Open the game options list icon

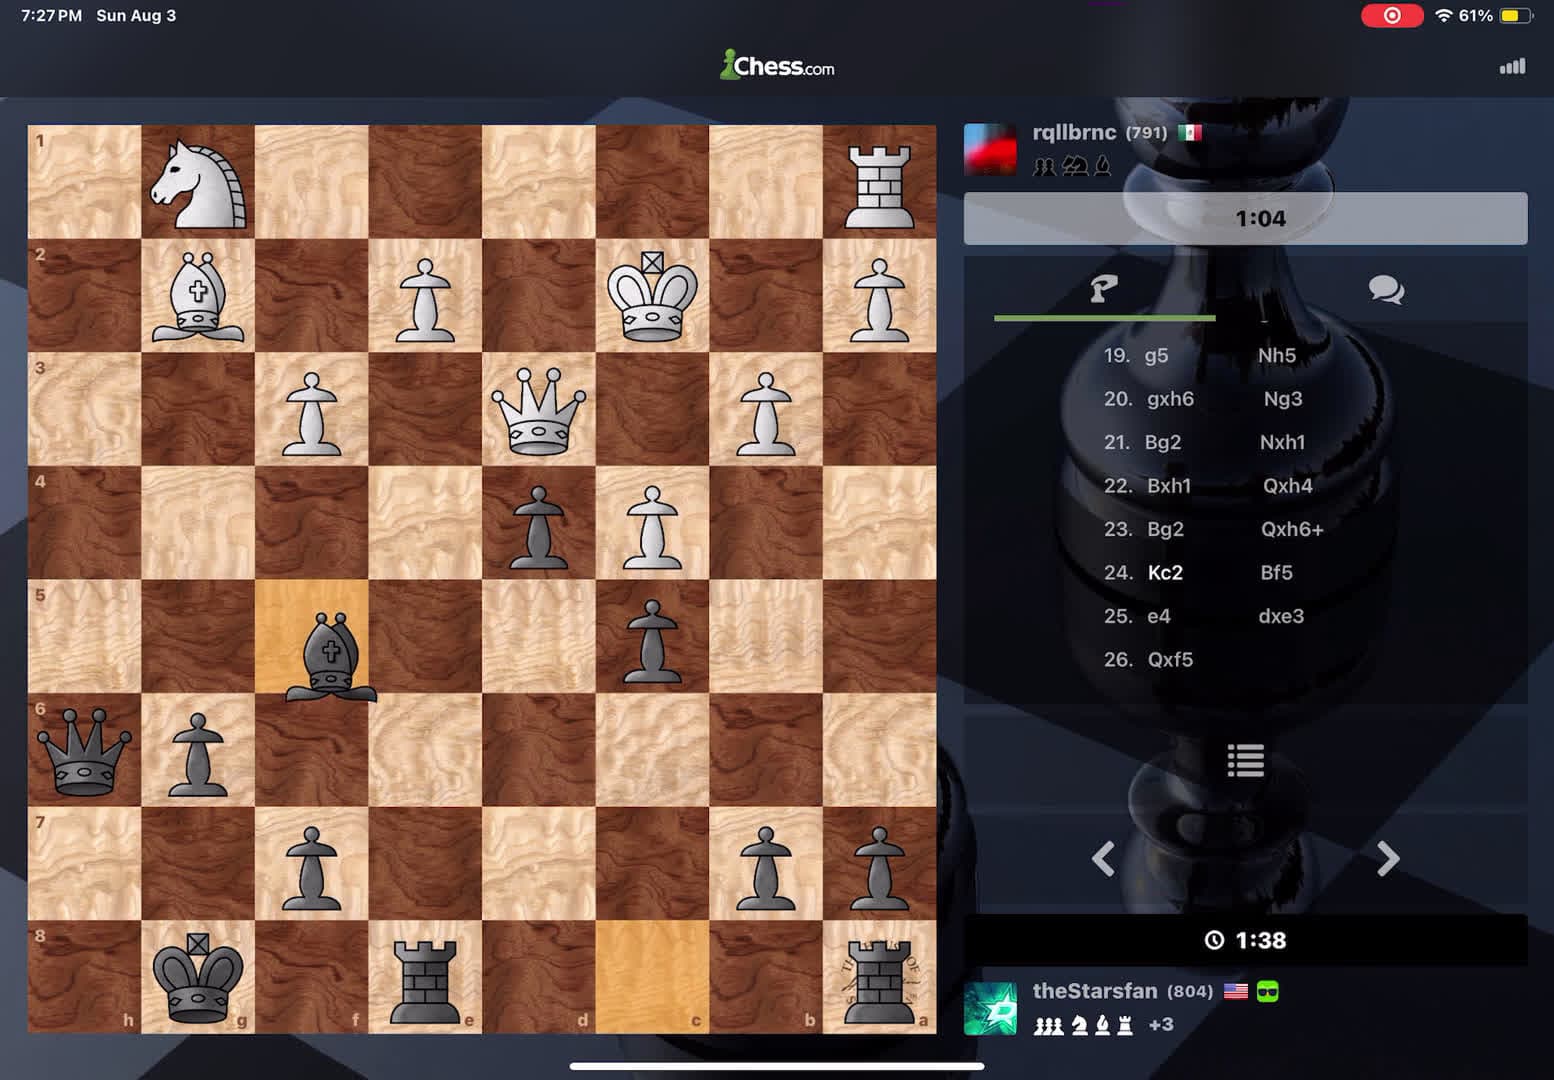1245,761
